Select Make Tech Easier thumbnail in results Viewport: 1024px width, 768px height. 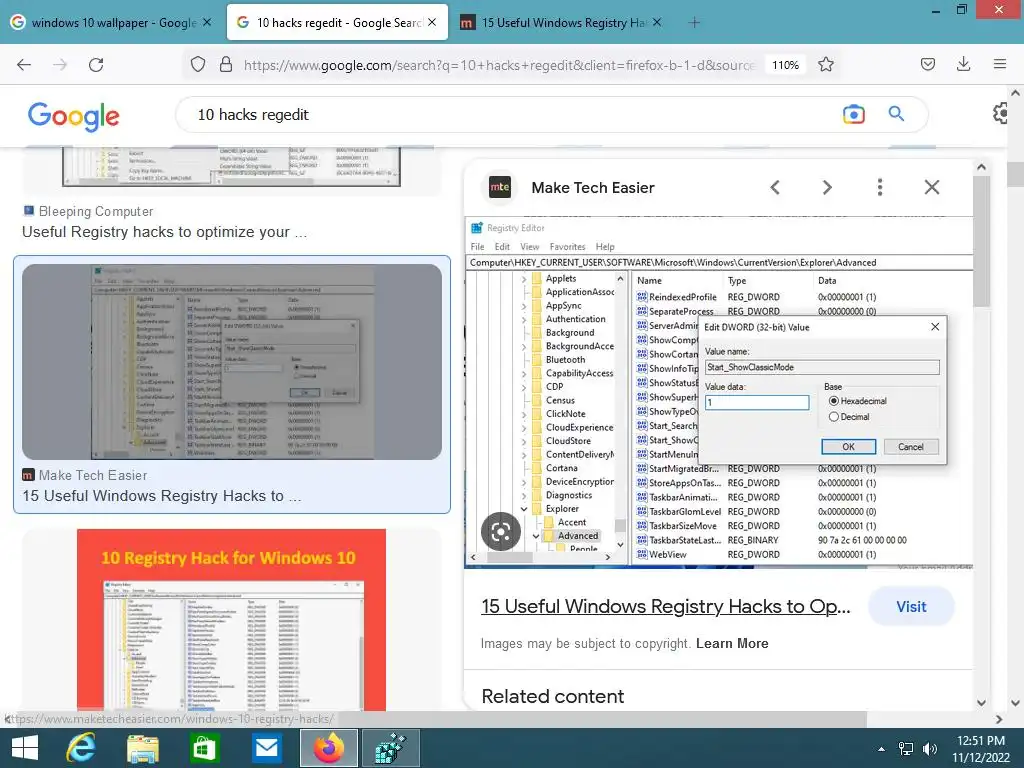pos(232,361)
